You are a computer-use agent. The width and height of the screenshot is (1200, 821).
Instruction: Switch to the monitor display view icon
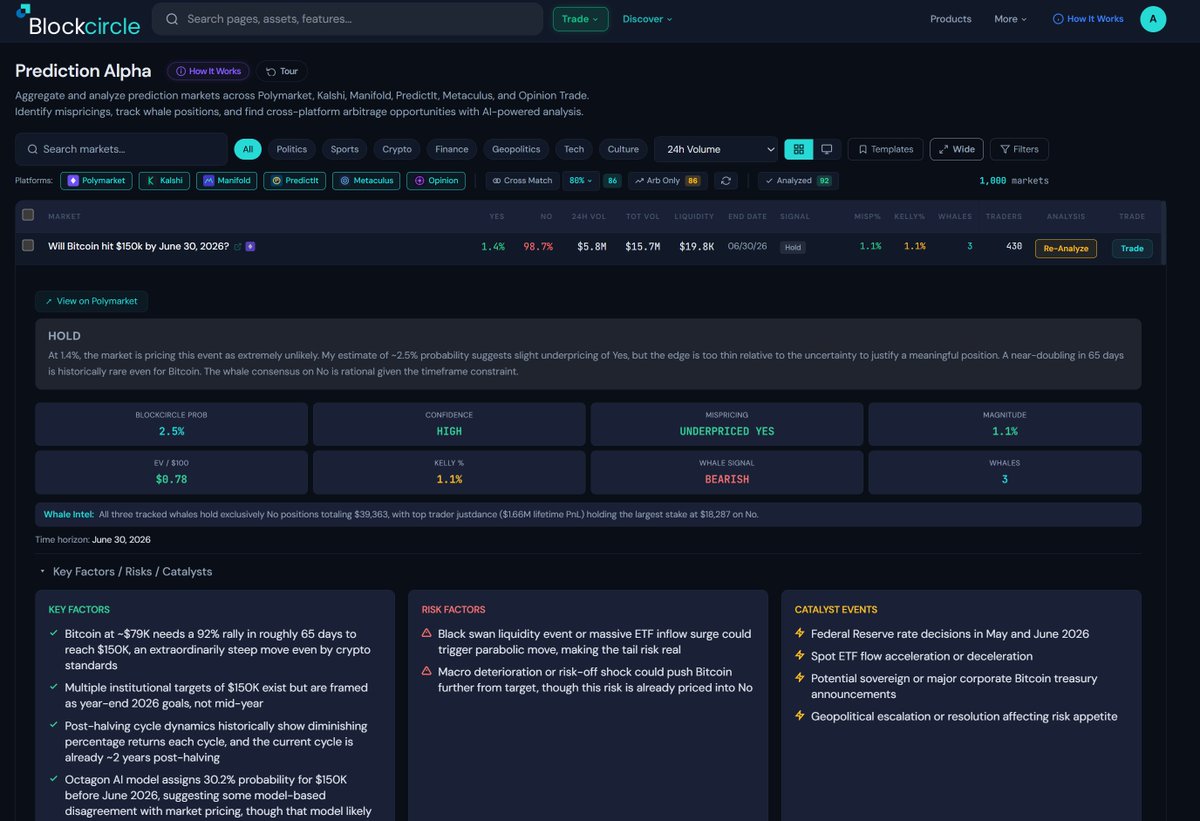tap(827, 149)
